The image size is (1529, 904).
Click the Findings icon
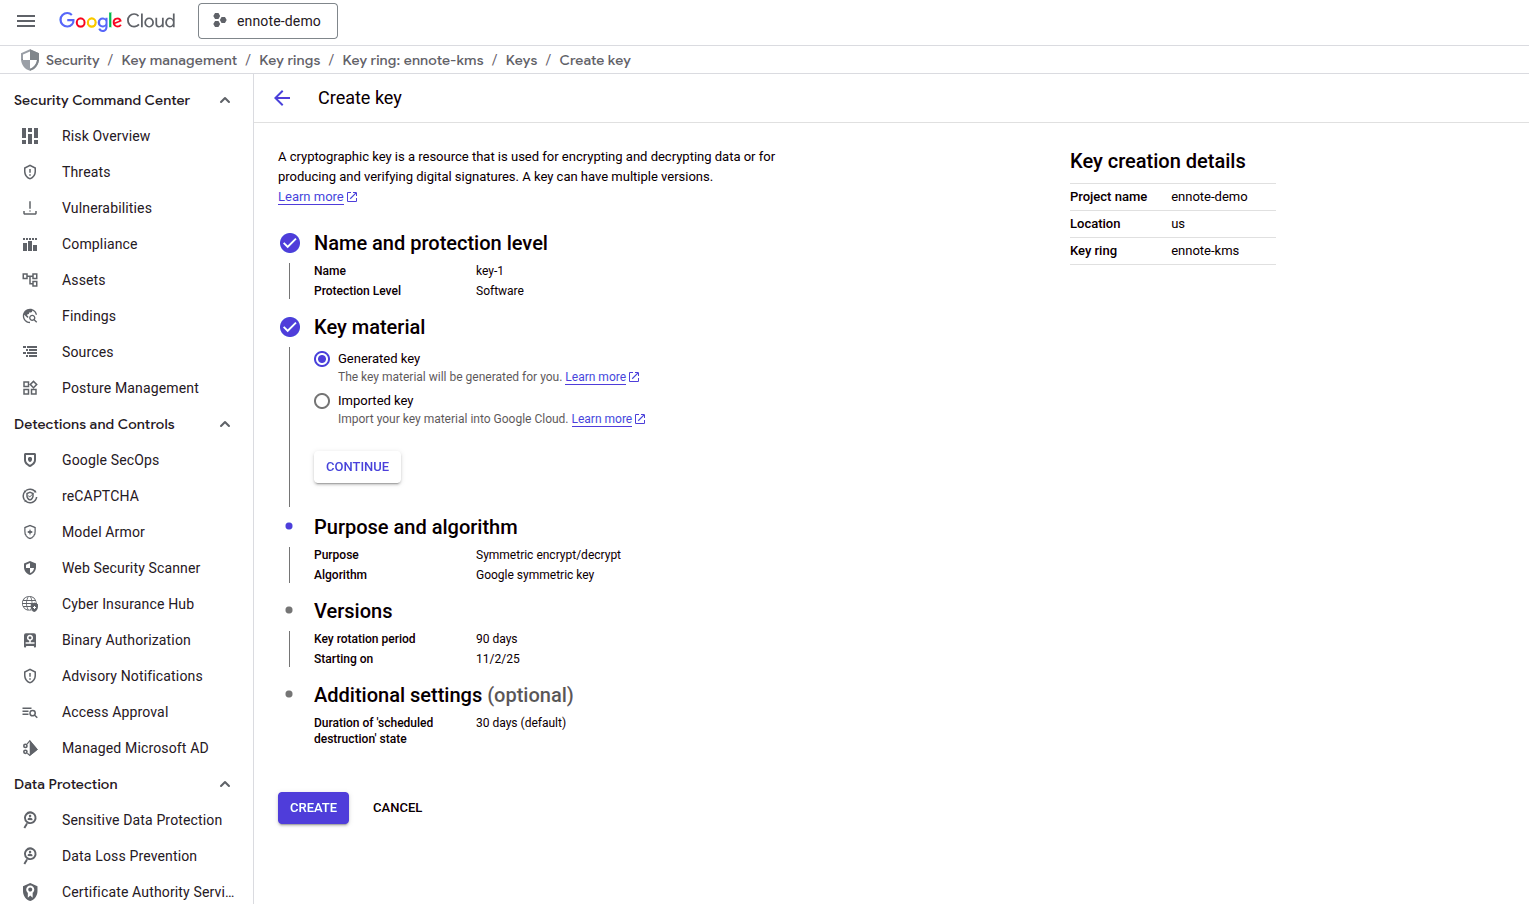pyautogui.click(x=30, y=316)
